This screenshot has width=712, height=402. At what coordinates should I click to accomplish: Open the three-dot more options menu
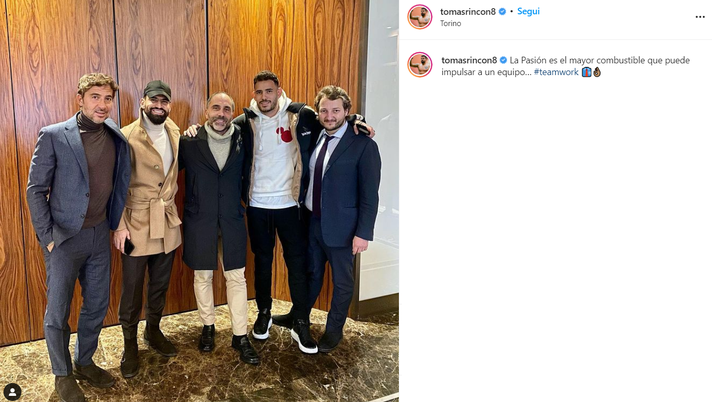pos(700,17)
